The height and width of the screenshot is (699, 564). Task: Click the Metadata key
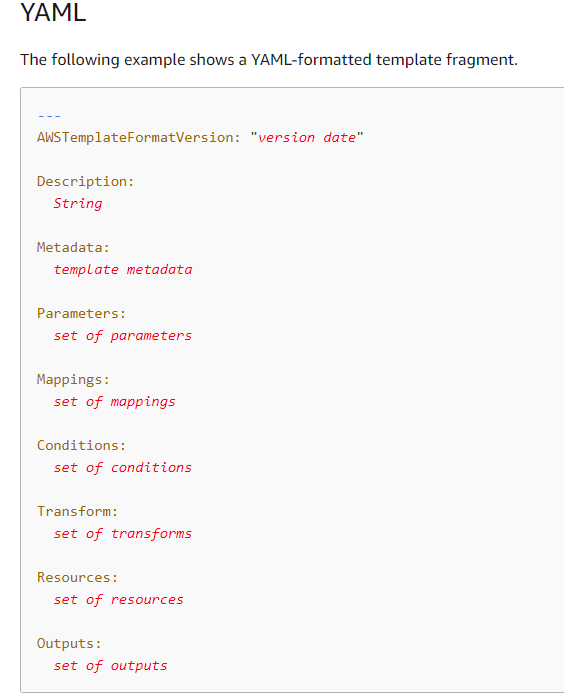(x=73, y=247)
